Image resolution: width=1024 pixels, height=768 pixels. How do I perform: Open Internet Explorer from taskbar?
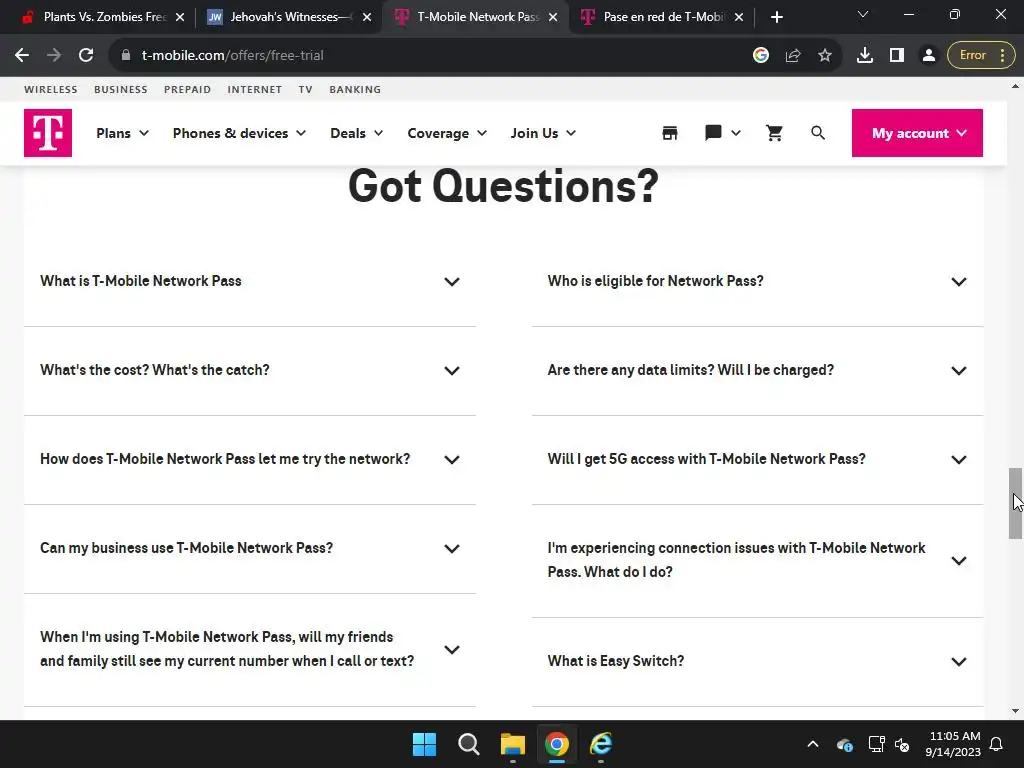(601, 744)
